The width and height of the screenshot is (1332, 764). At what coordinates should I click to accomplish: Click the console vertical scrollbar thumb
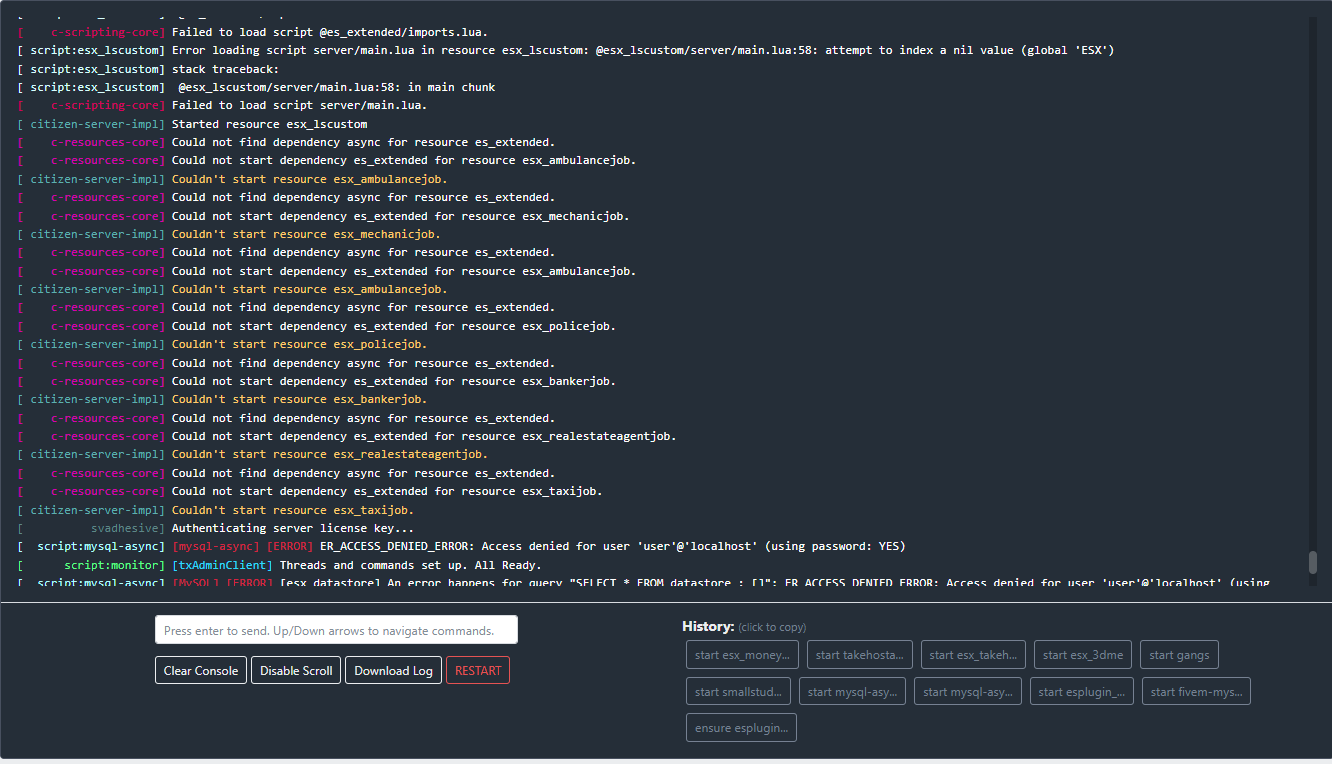1313,562
